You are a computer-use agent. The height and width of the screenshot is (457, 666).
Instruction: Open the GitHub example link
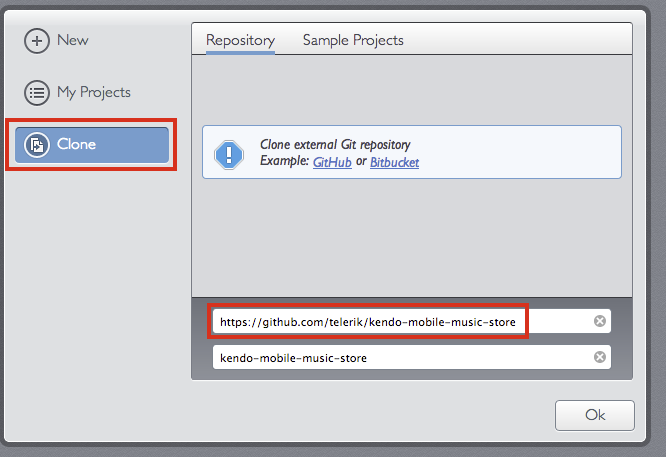332,162
